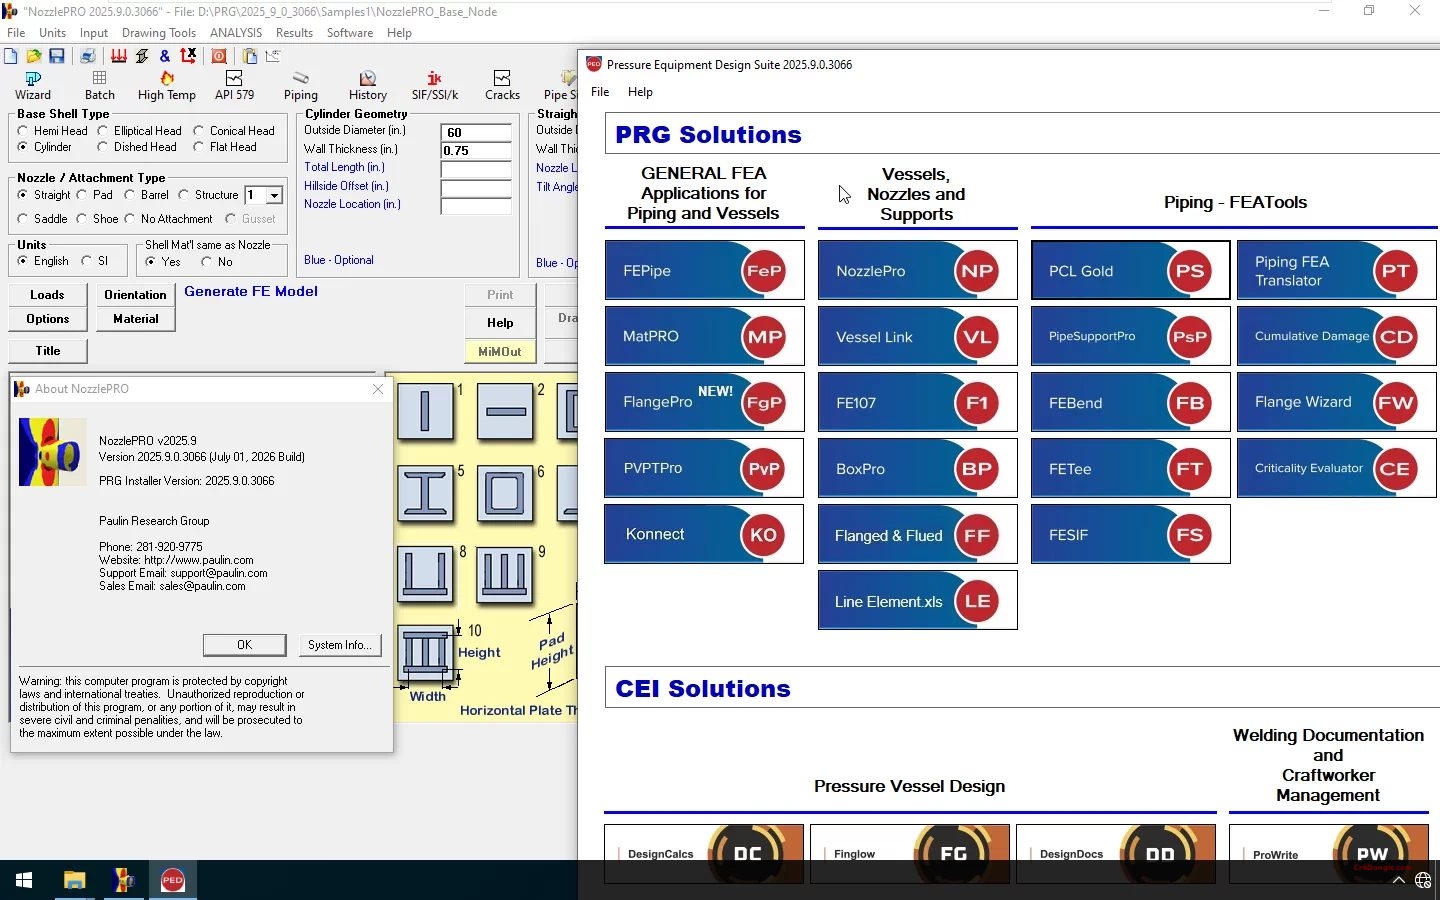The height and width of the screenshot is (900, 1440).
Task: Select plate shape number 1 thumbnail
Action: click(x=425, y=411)
